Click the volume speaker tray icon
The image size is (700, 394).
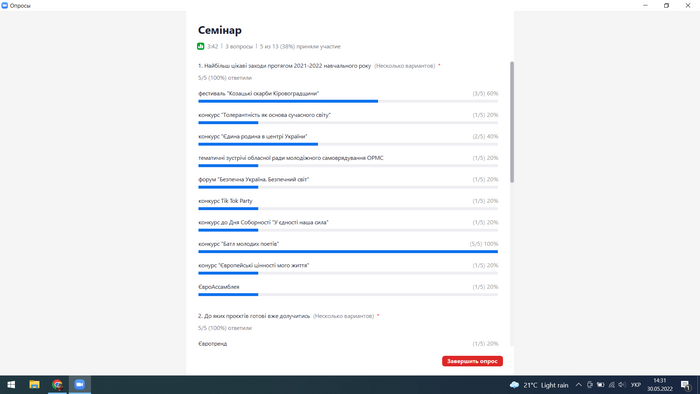coord(622,385)
